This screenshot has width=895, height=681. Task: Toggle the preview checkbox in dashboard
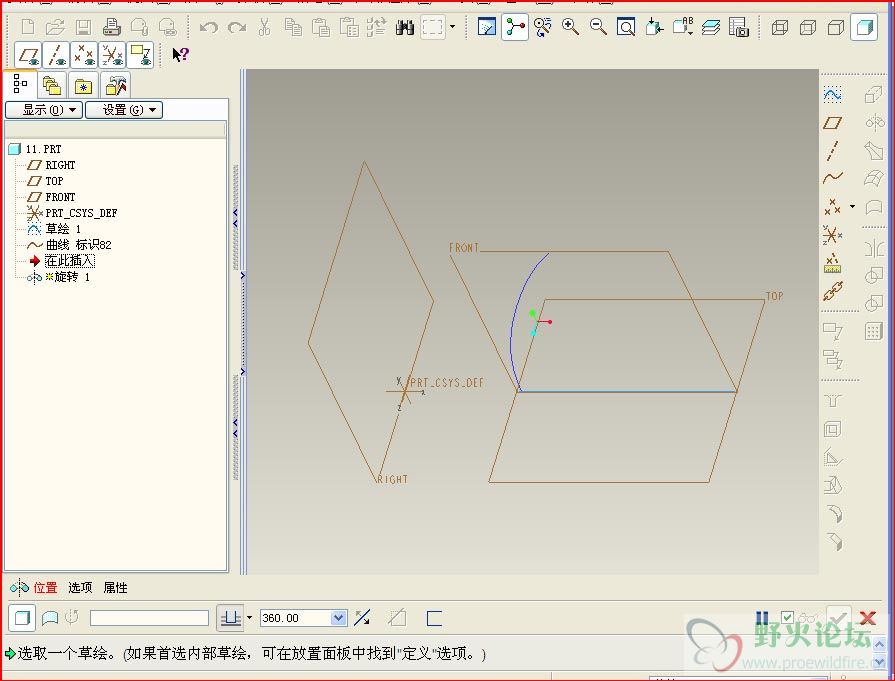[787, 618]
